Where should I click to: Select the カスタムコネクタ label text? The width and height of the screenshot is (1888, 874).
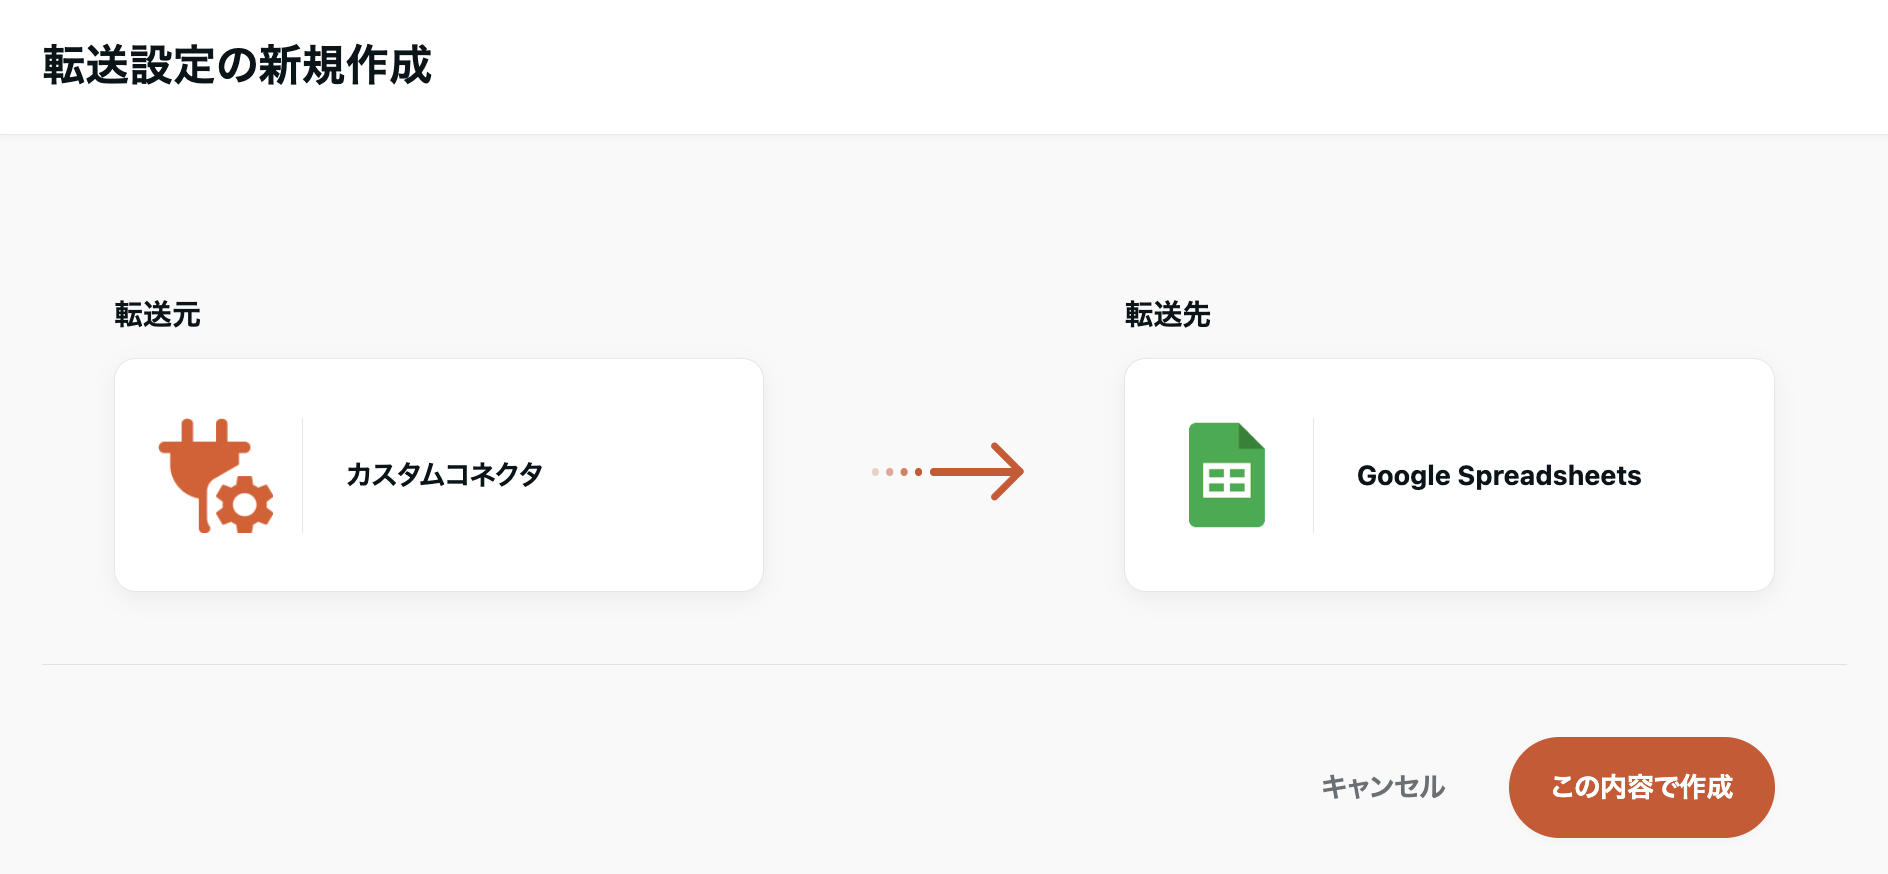point(444,475)
